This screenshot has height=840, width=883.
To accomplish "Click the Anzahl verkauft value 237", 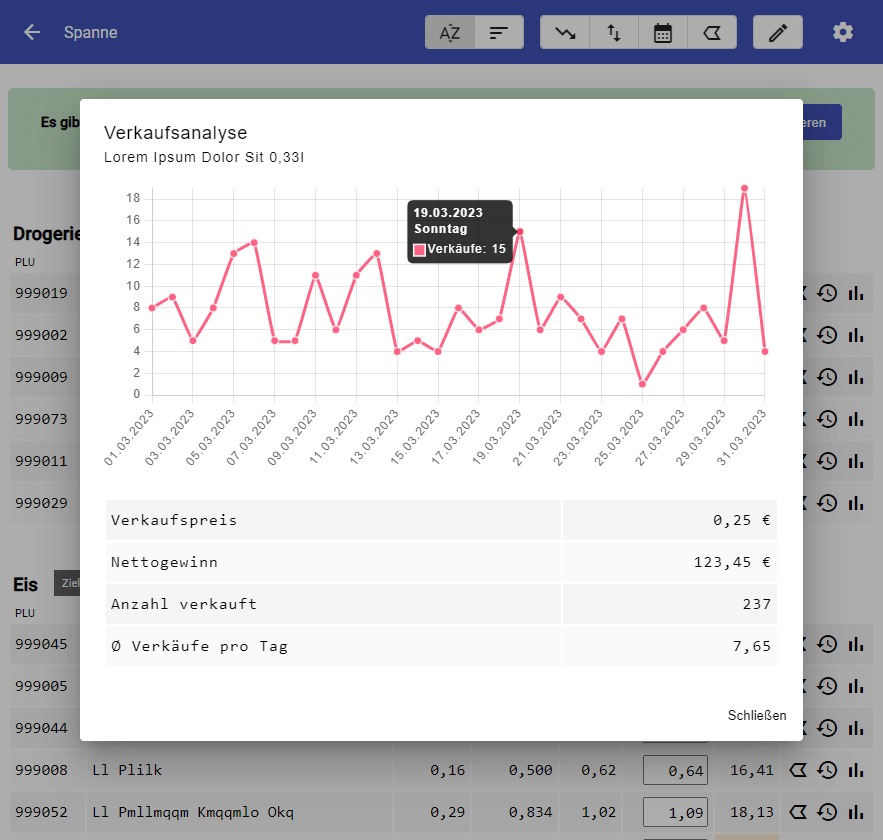I will click(x=756, y=604).
